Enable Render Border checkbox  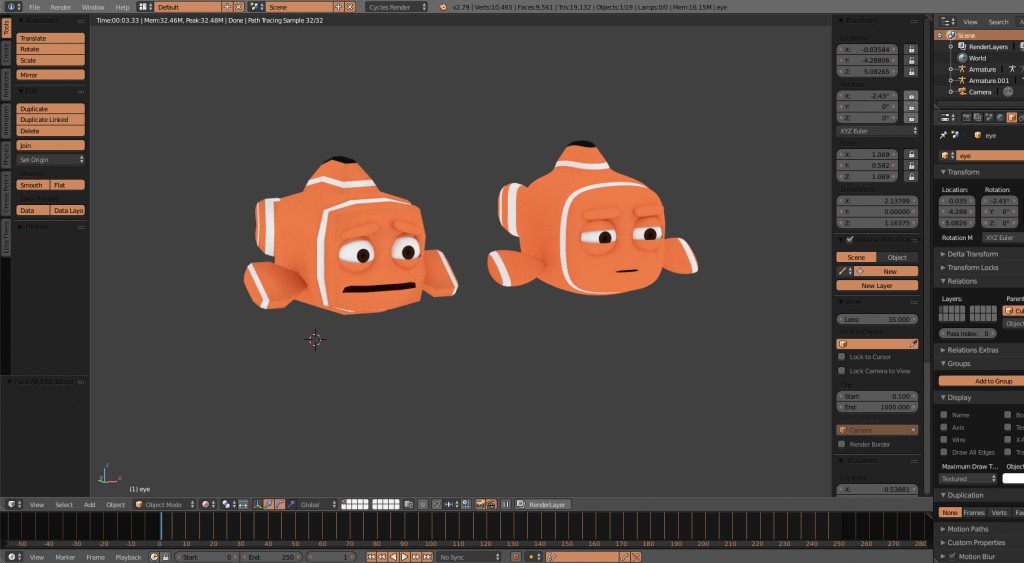(x=842, y=444)
